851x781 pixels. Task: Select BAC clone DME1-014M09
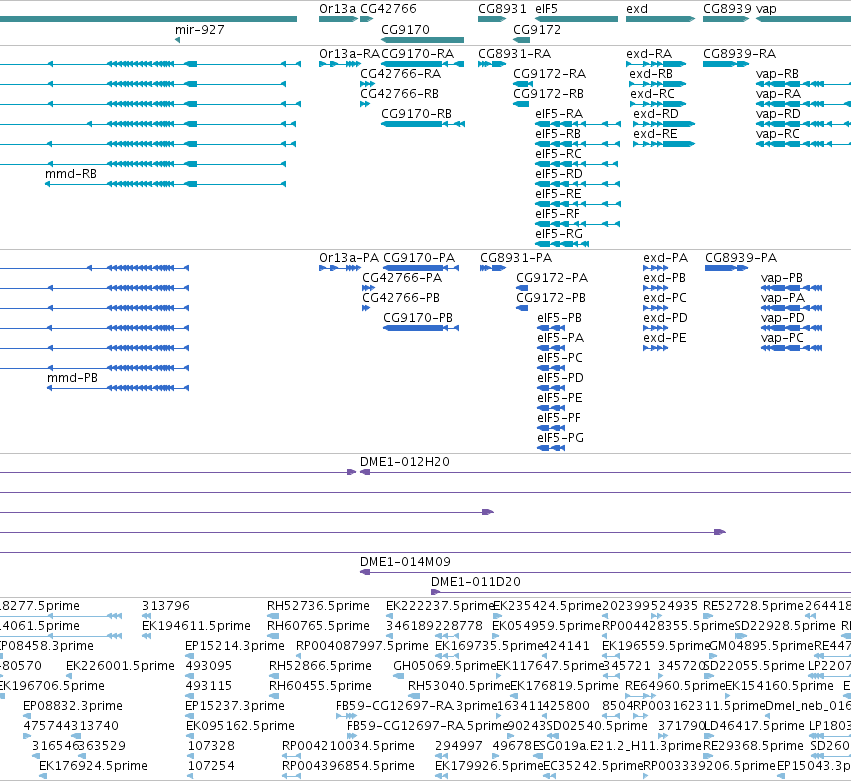(x=405, y=562)
